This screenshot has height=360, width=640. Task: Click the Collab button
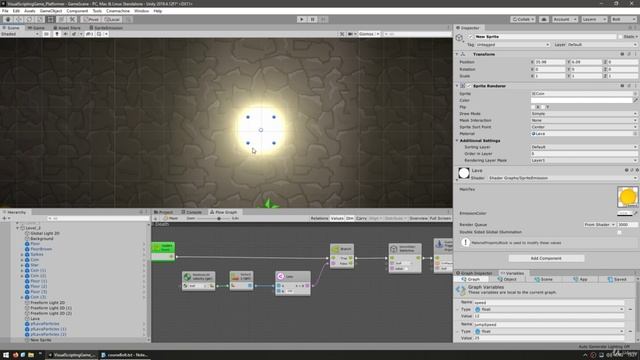pyautogui.click(x=523, y=19)
